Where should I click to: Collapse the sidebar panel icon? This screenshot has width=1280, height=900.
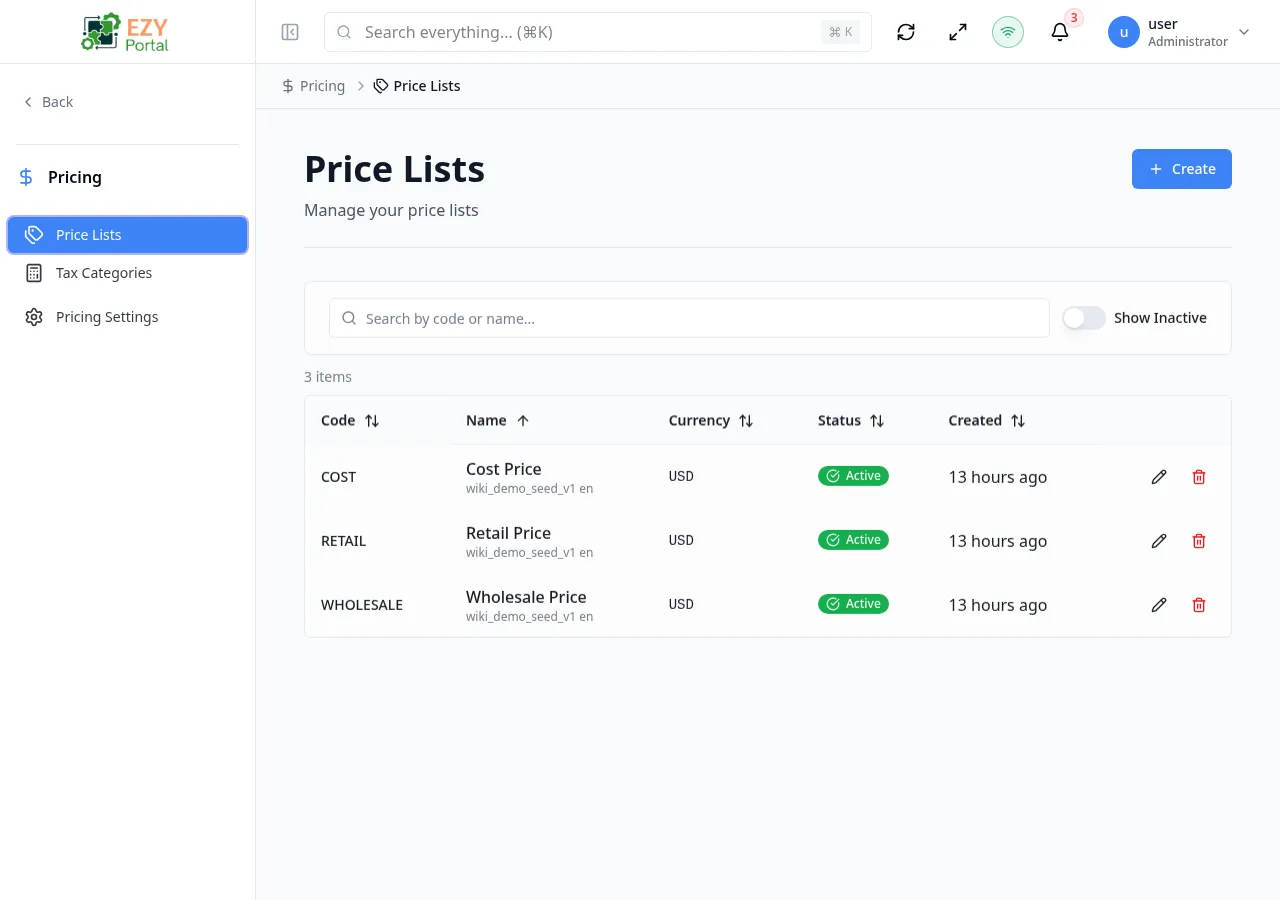(290, 32)
